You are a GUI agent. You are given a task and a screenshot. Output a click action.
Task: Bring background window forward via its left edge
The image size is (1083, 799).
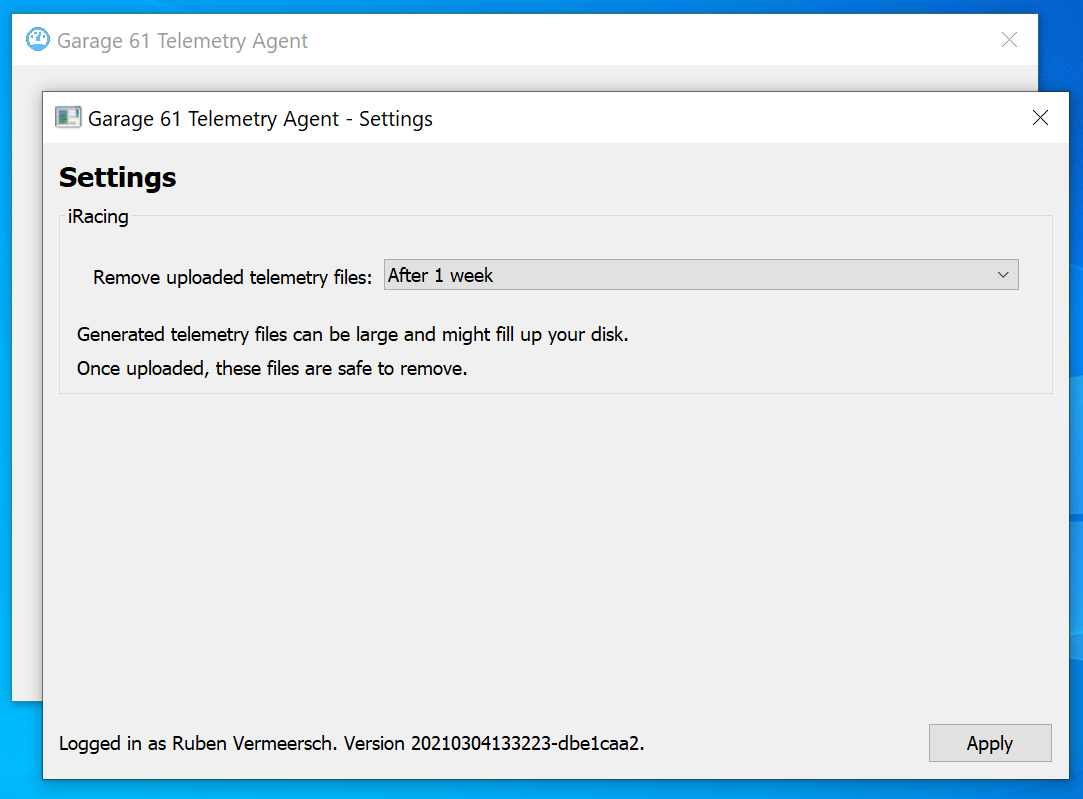coord(26,400)
